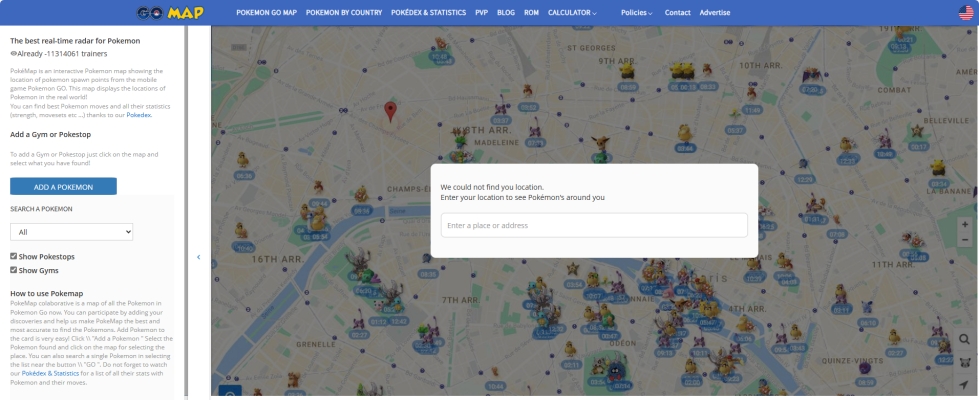Open the PVP menu item

481,12
